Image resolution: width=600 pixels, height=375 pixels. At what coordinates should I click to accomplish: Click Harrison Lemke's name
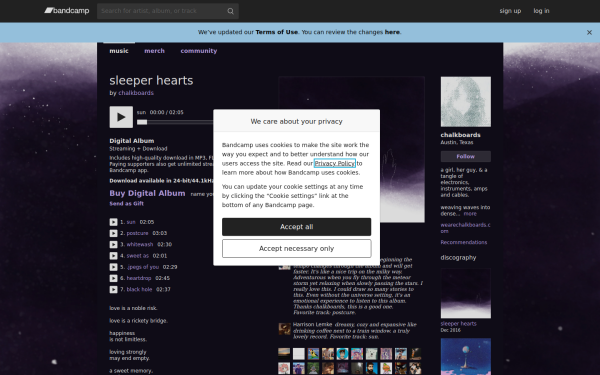[x=312, y=324]
